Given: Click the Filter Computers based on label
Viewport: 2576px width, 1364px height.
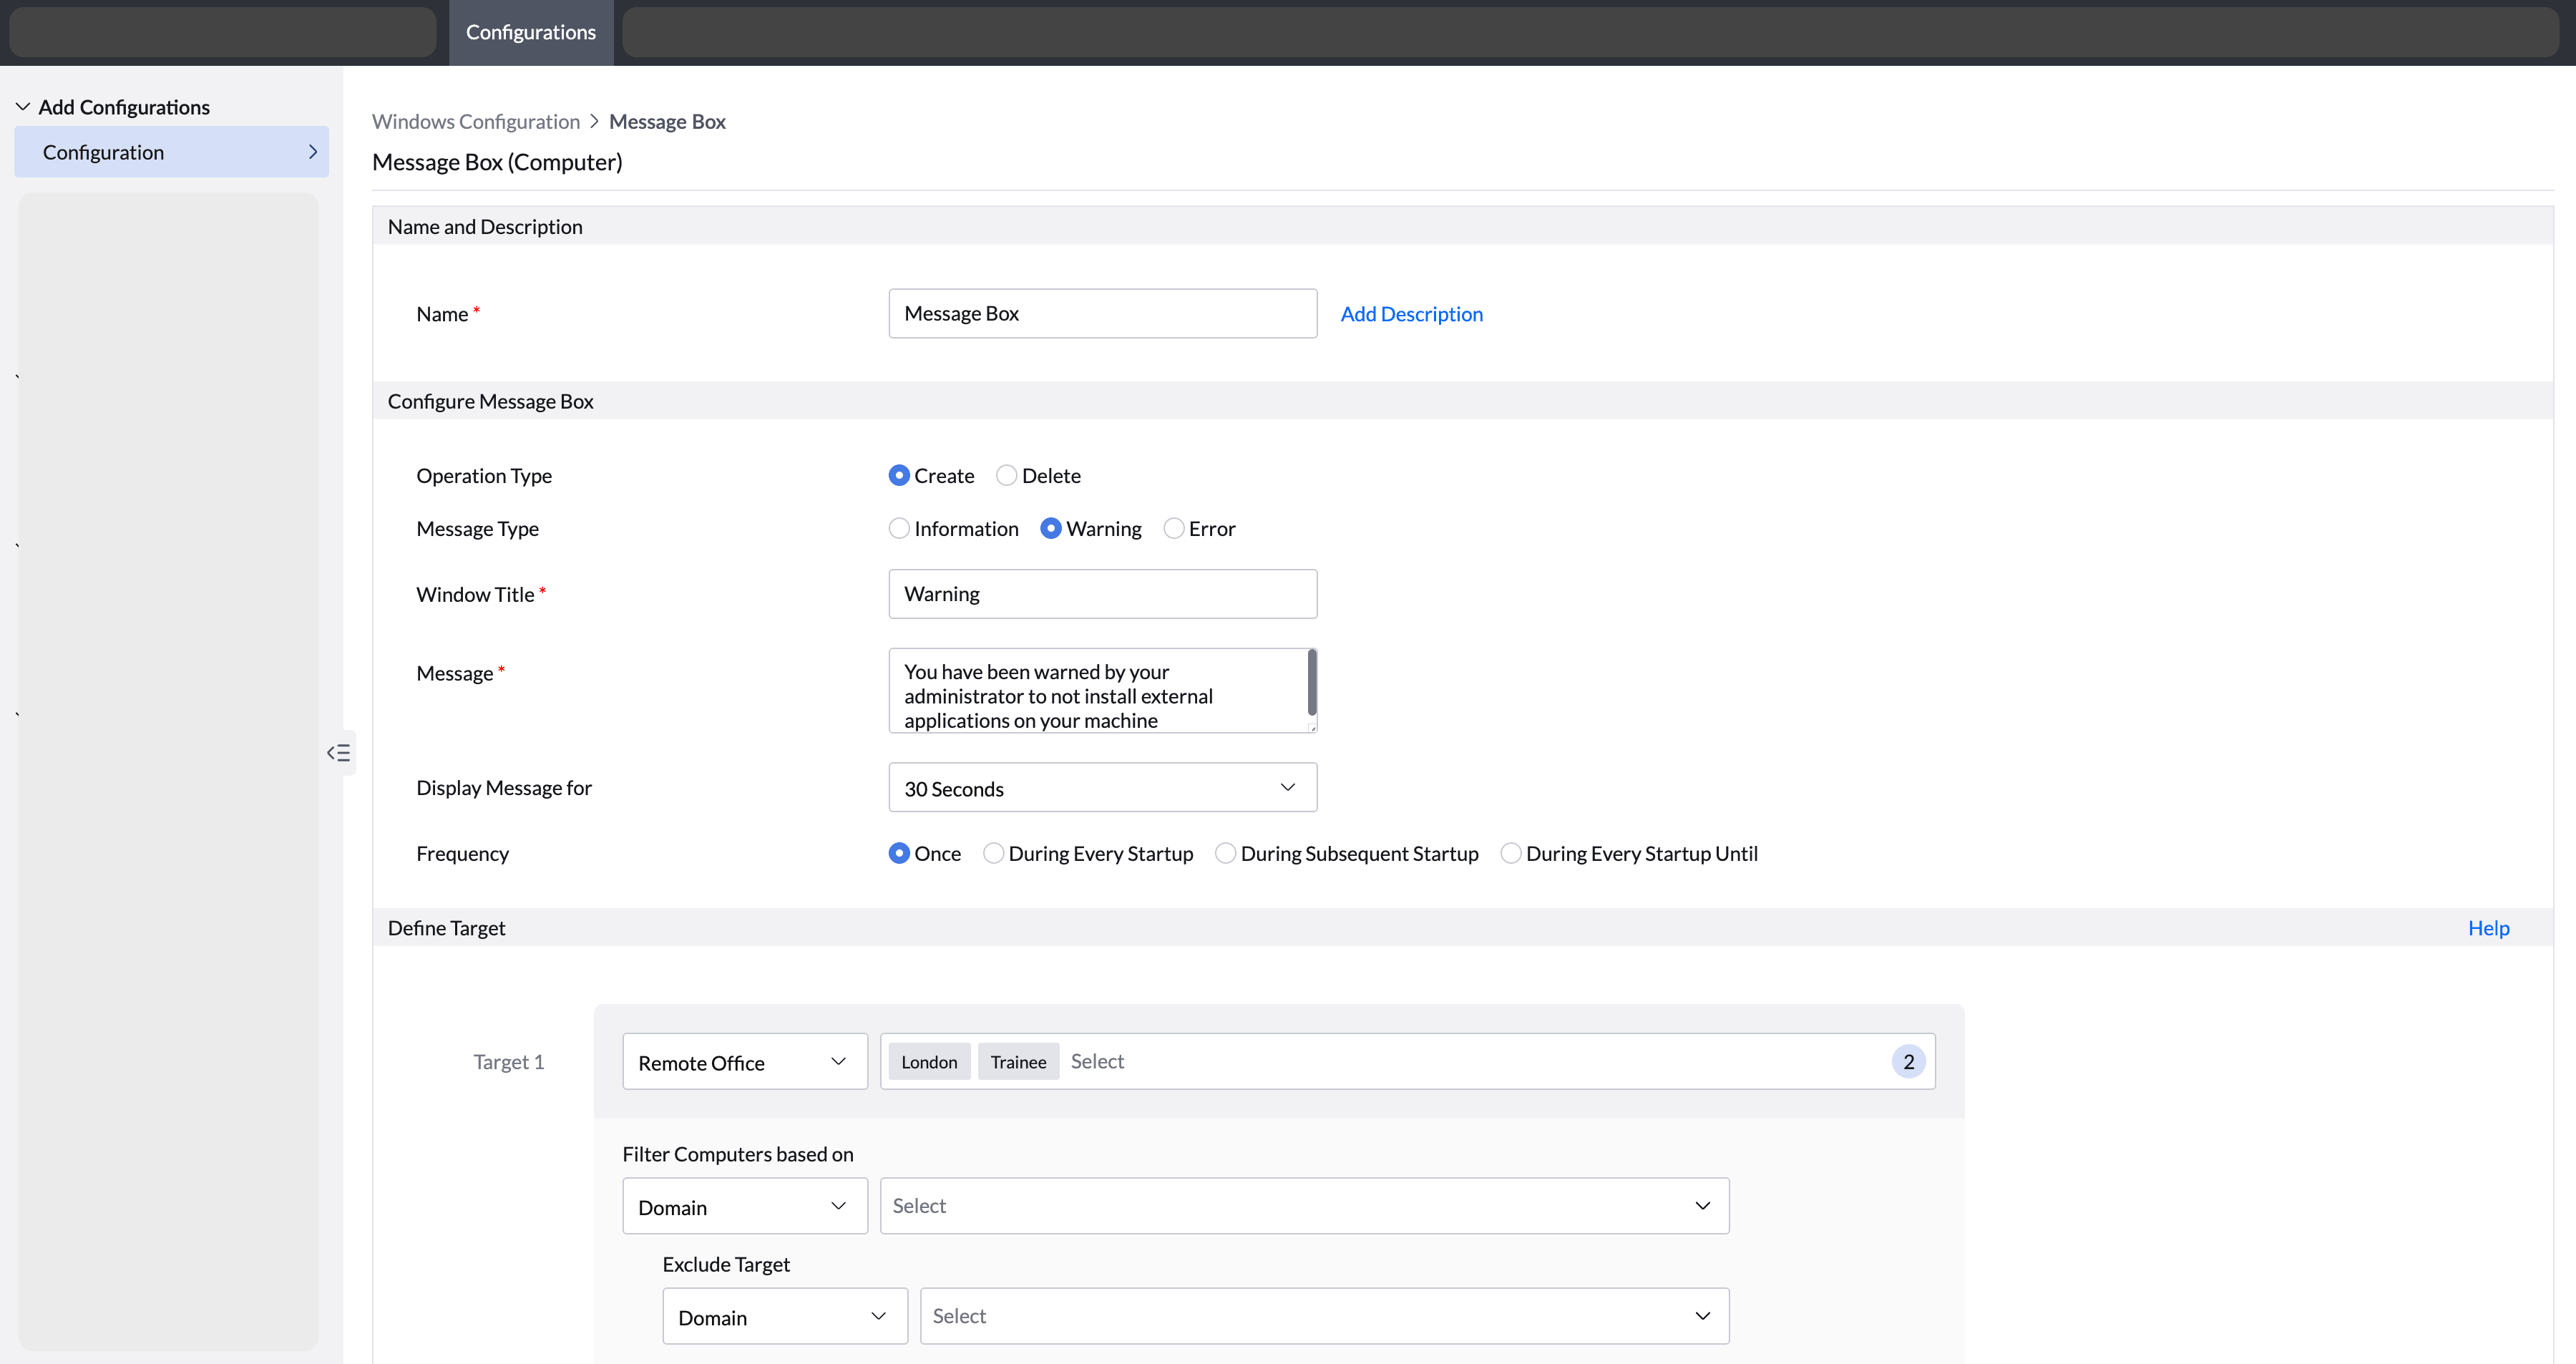Looking at the screenshot, I should click(x=738, y=1154).
